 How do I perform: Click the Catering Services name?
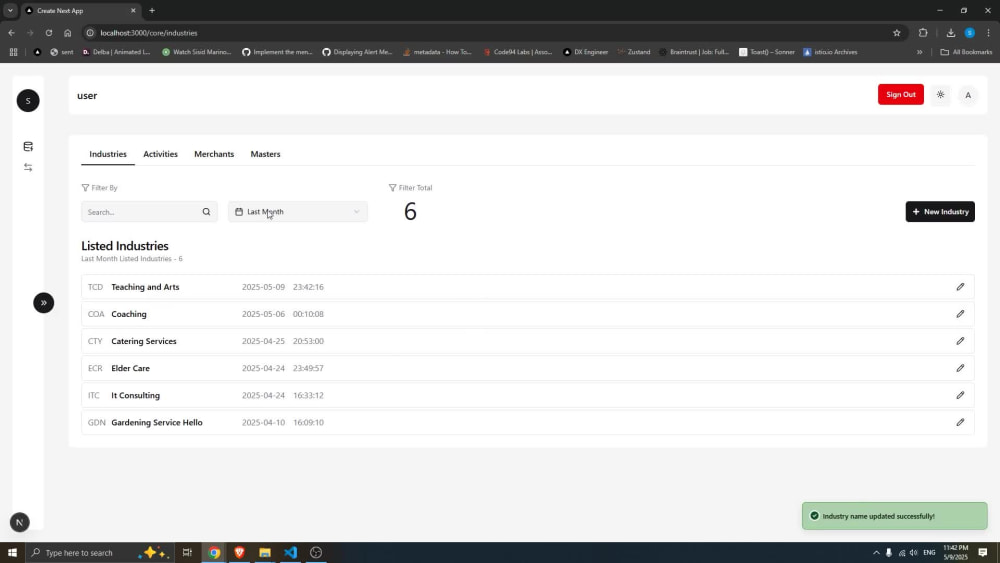(x=143, y=341)
